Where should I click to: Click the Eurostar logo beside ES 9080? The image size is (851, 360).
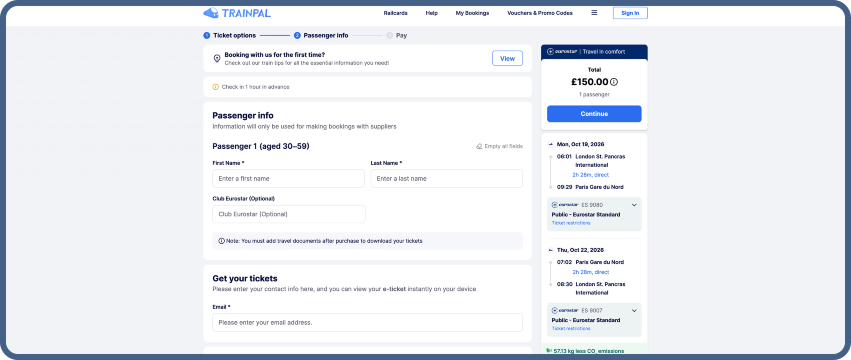pos(565,205)
